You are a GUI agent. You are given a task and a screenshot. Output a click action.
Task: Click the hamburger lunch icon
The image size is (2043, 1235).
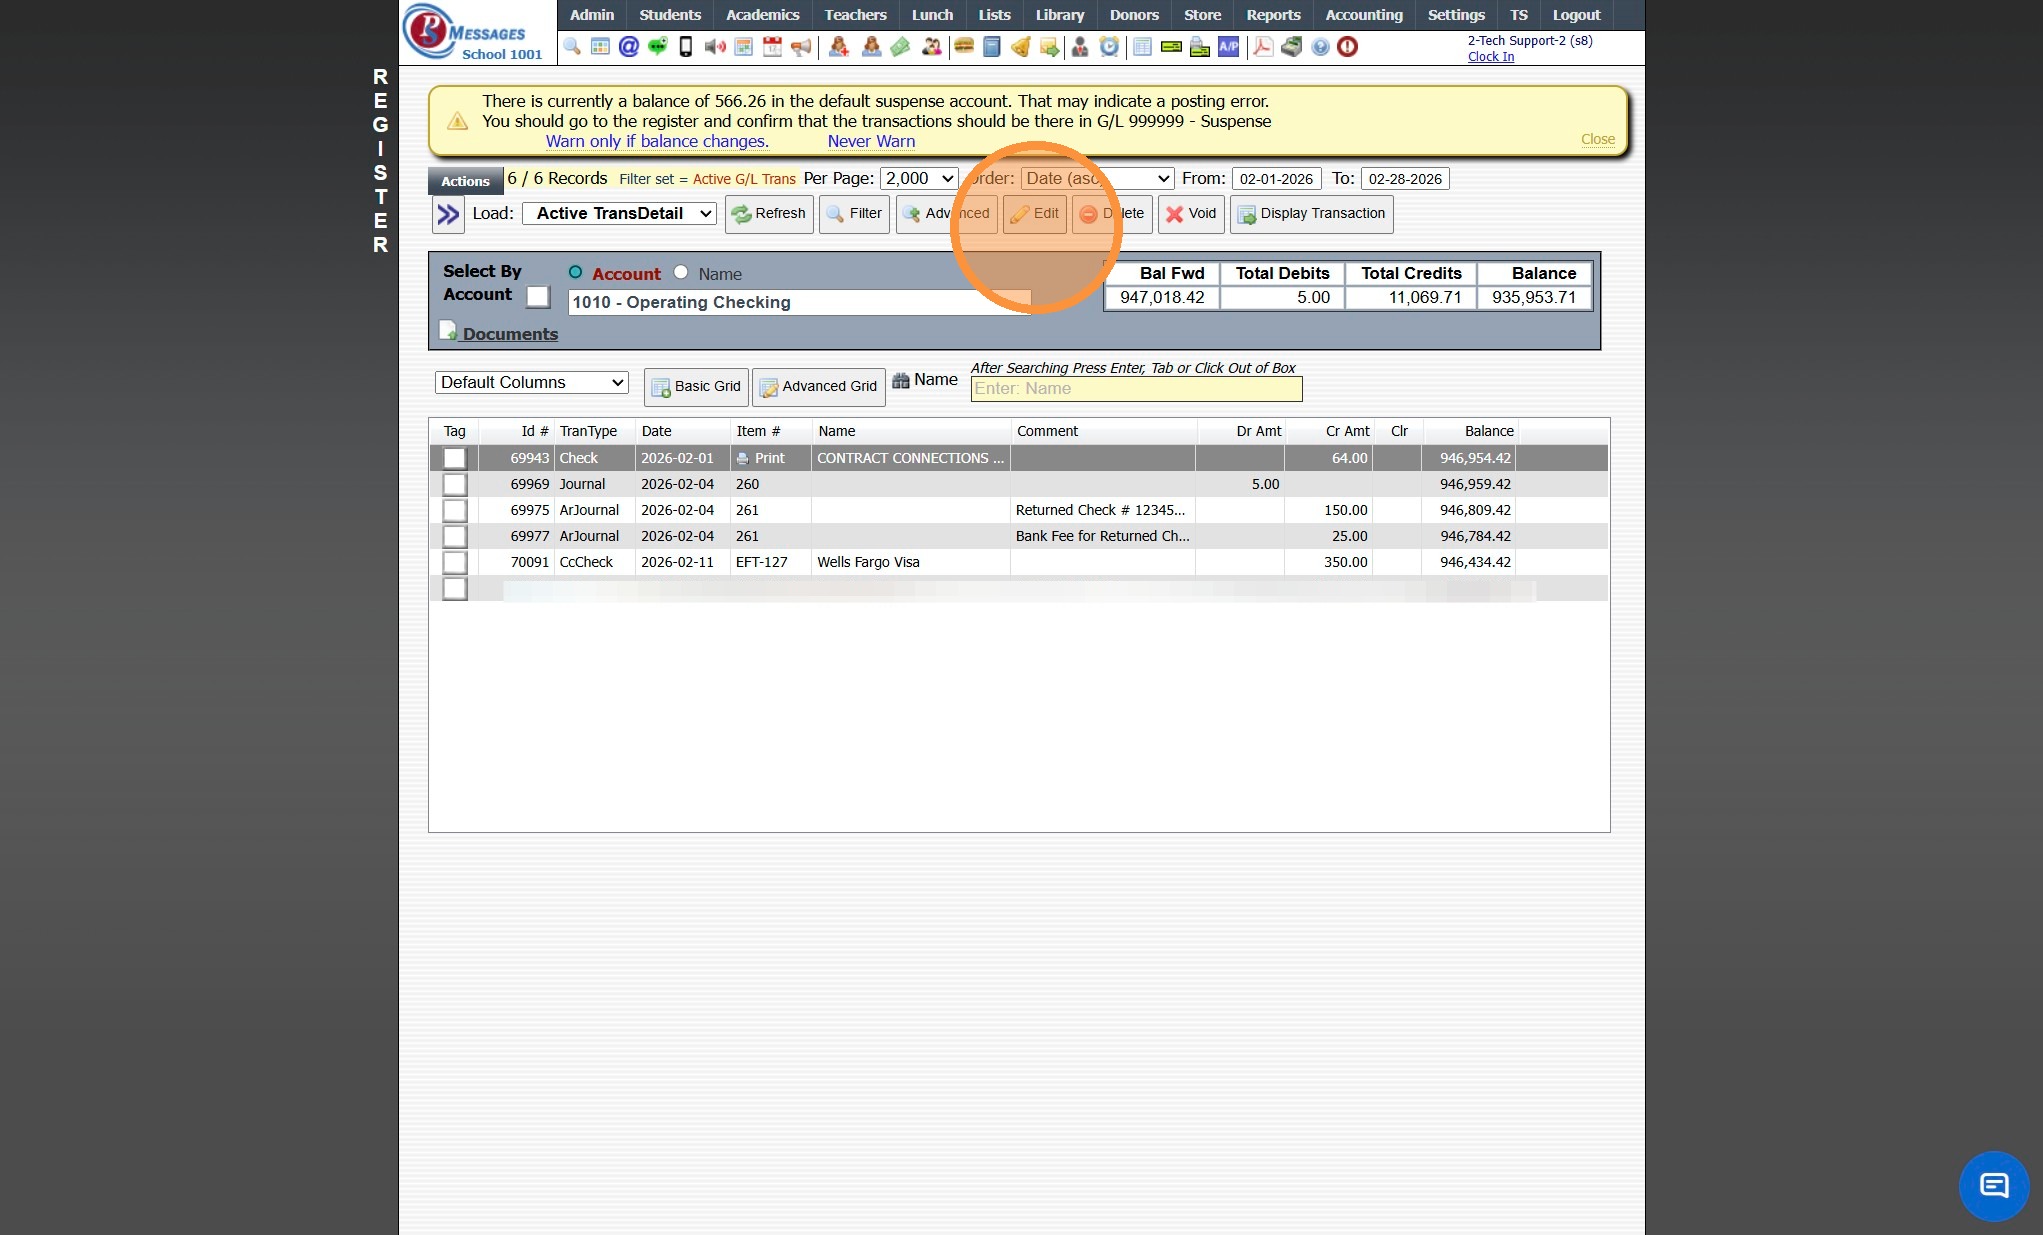tap(964, 47)
